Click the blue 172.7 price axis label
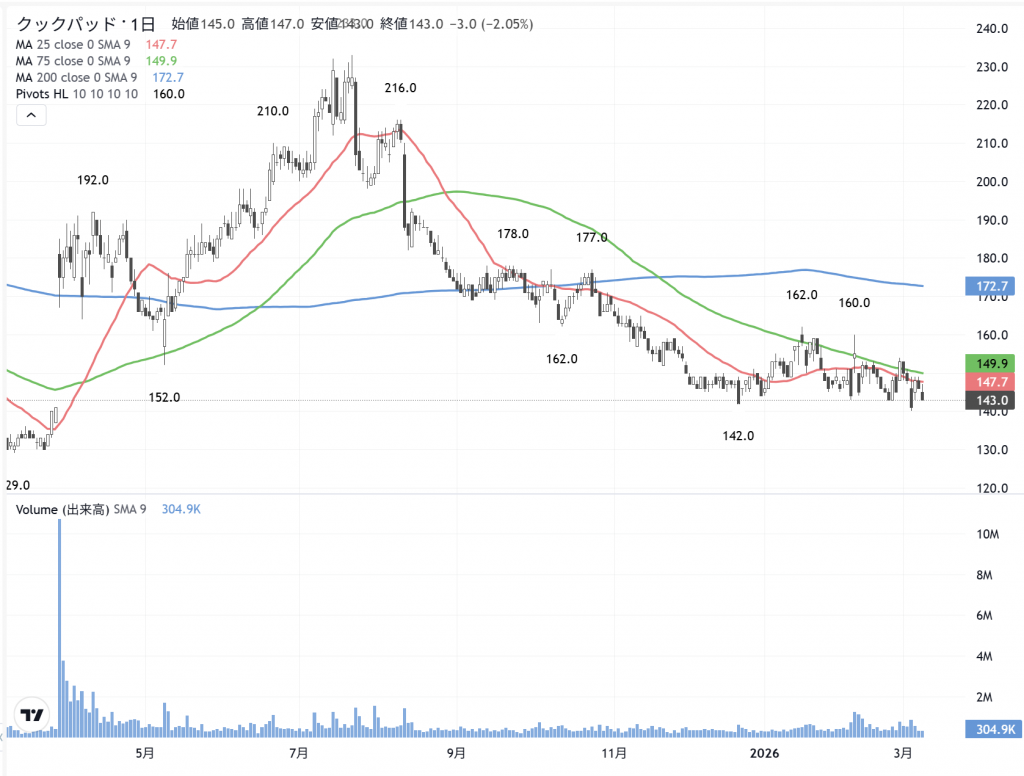This screenshot has width=1024, height=776. click(x=990, y=287)
